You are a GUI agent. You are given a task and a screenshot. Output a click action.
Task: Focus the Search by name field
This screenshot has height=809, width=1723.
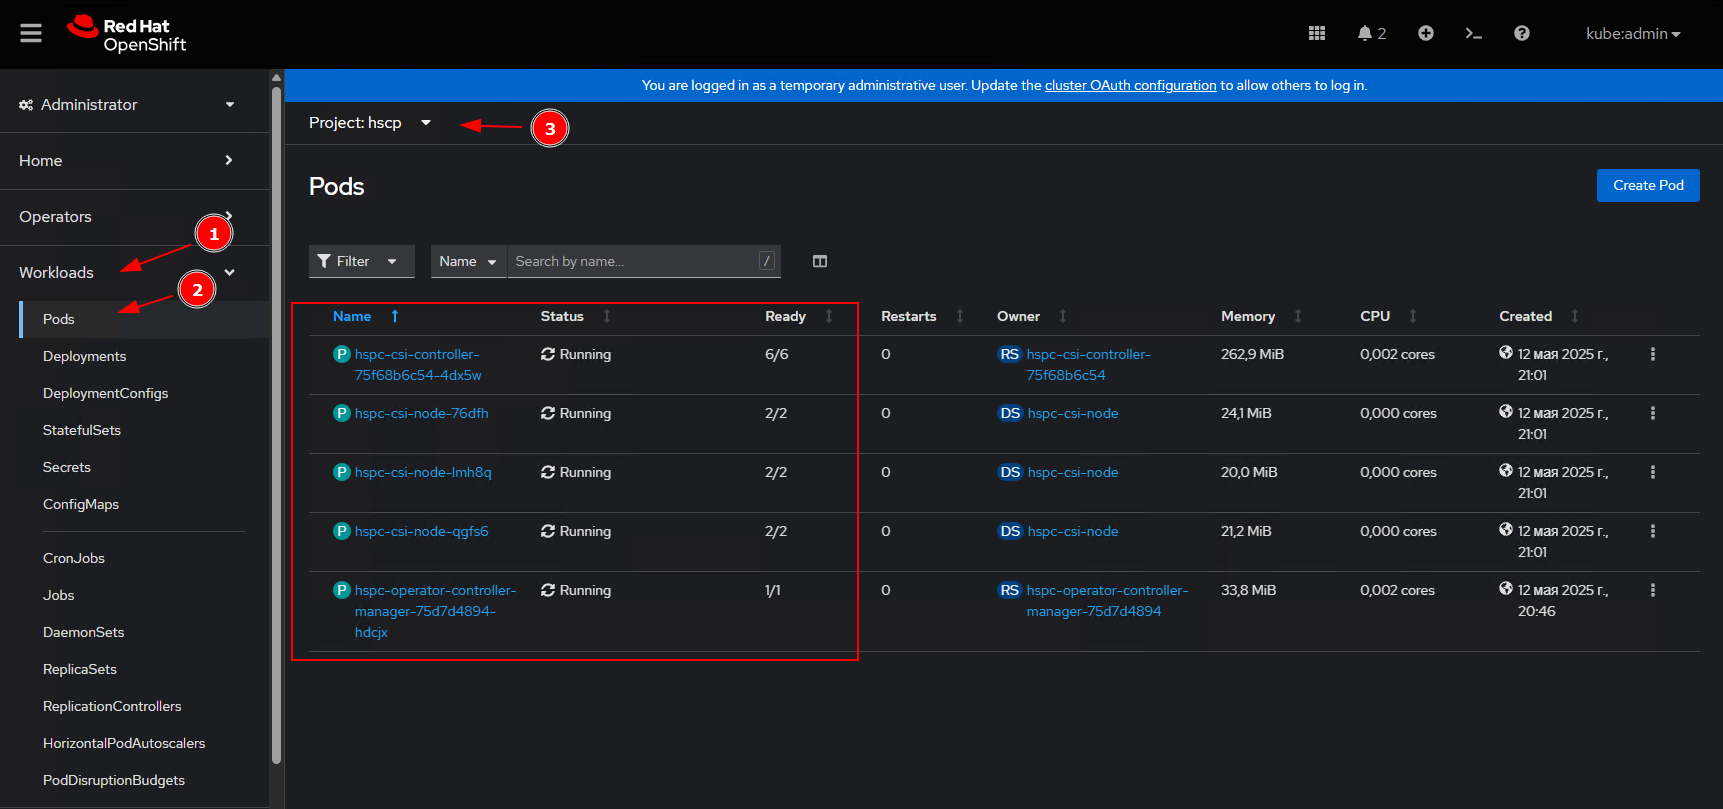pyautogui.click(x=643, y=261)
